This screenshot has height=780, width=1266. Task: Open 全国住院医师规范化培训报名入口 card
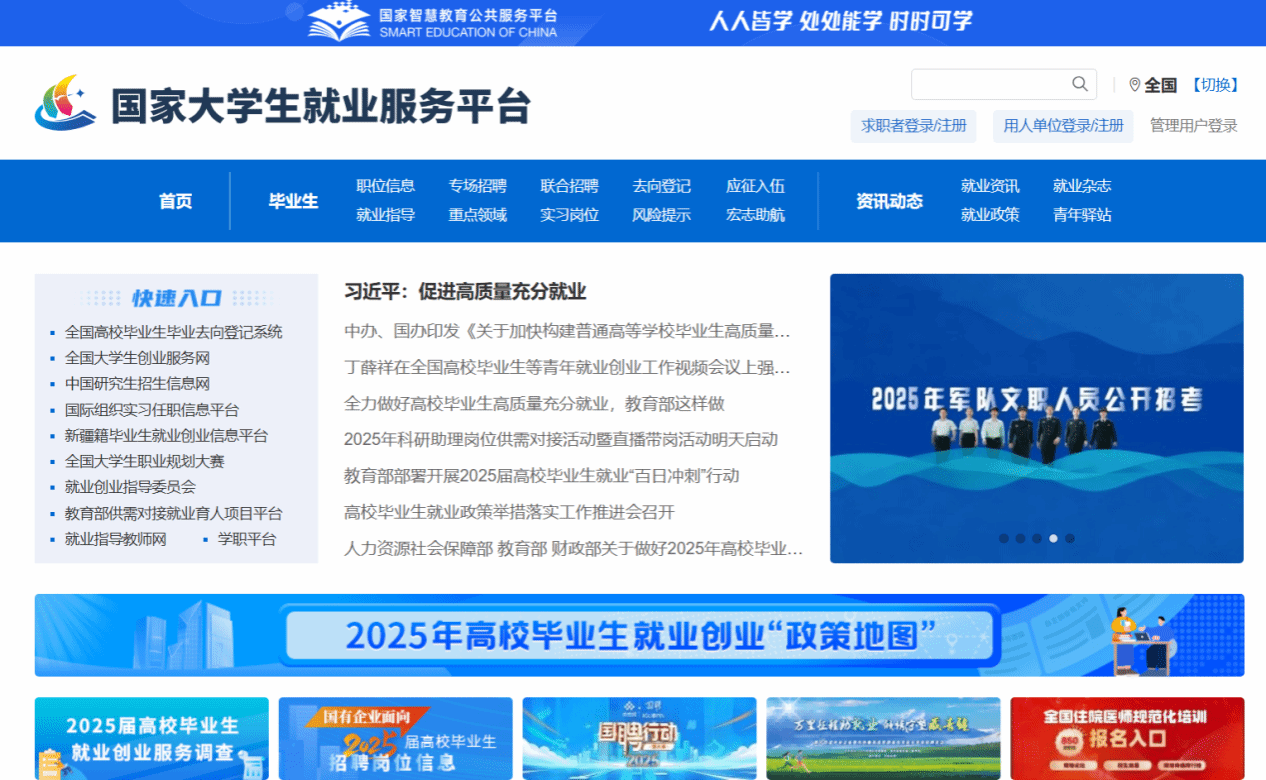tap(1128, 739)
